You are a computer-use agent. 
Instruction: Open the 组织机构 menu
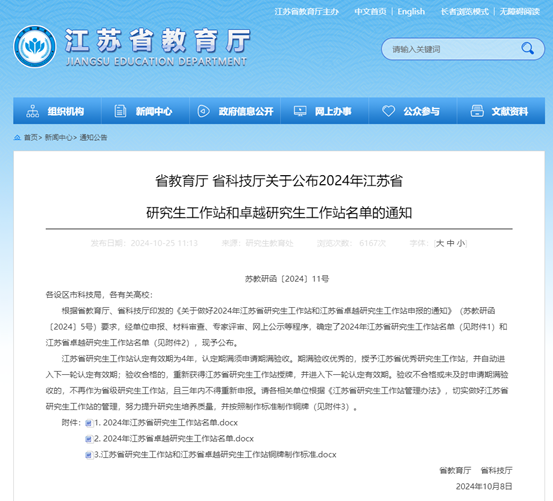[57, 111]
